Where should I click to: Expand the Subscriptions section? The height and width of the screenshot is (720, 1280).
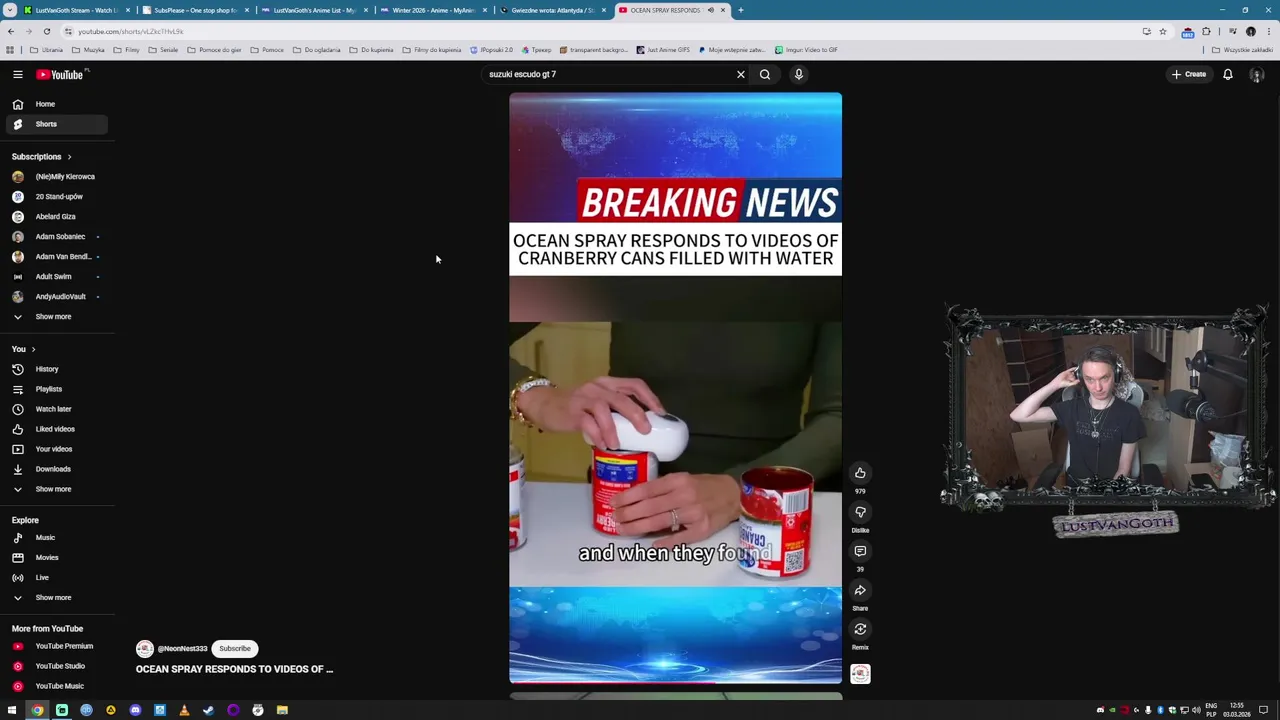[x=42, y=157]
